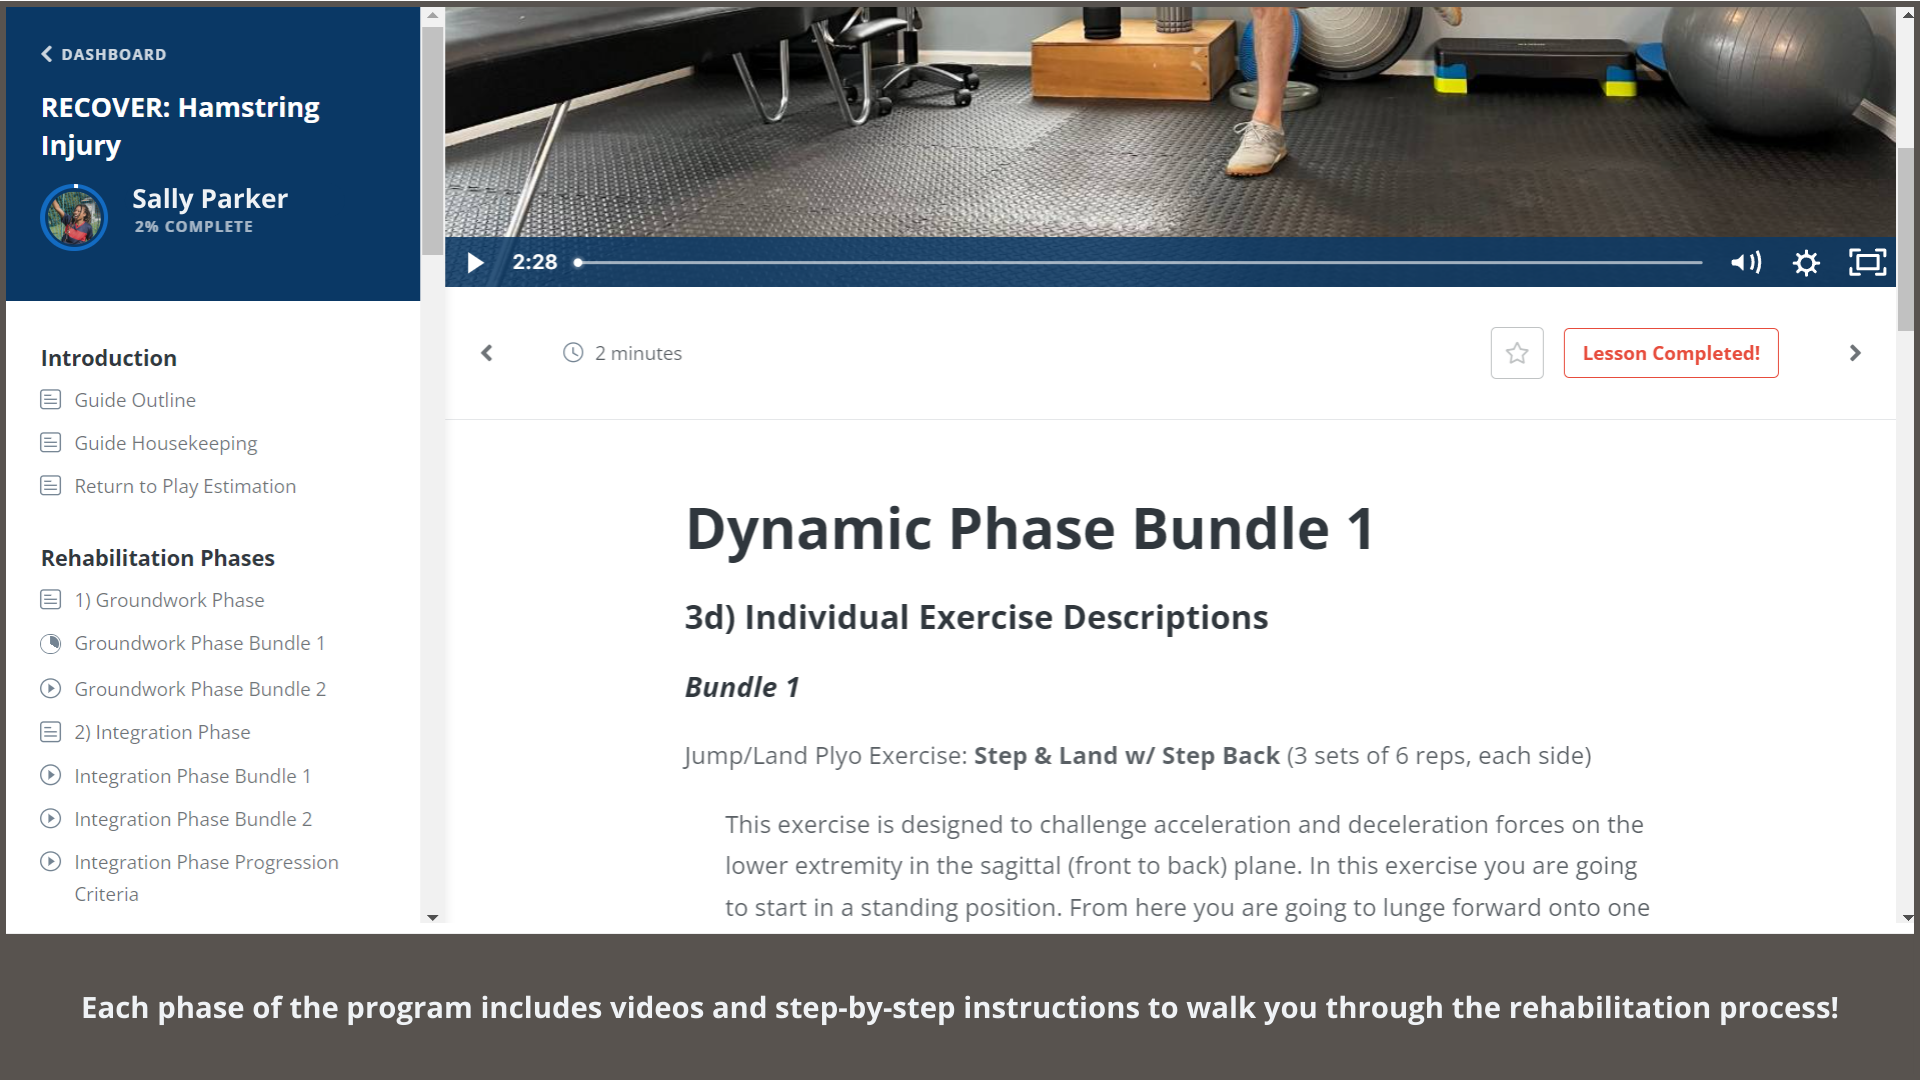Open Integration Phase Progression Criteria

206,863
